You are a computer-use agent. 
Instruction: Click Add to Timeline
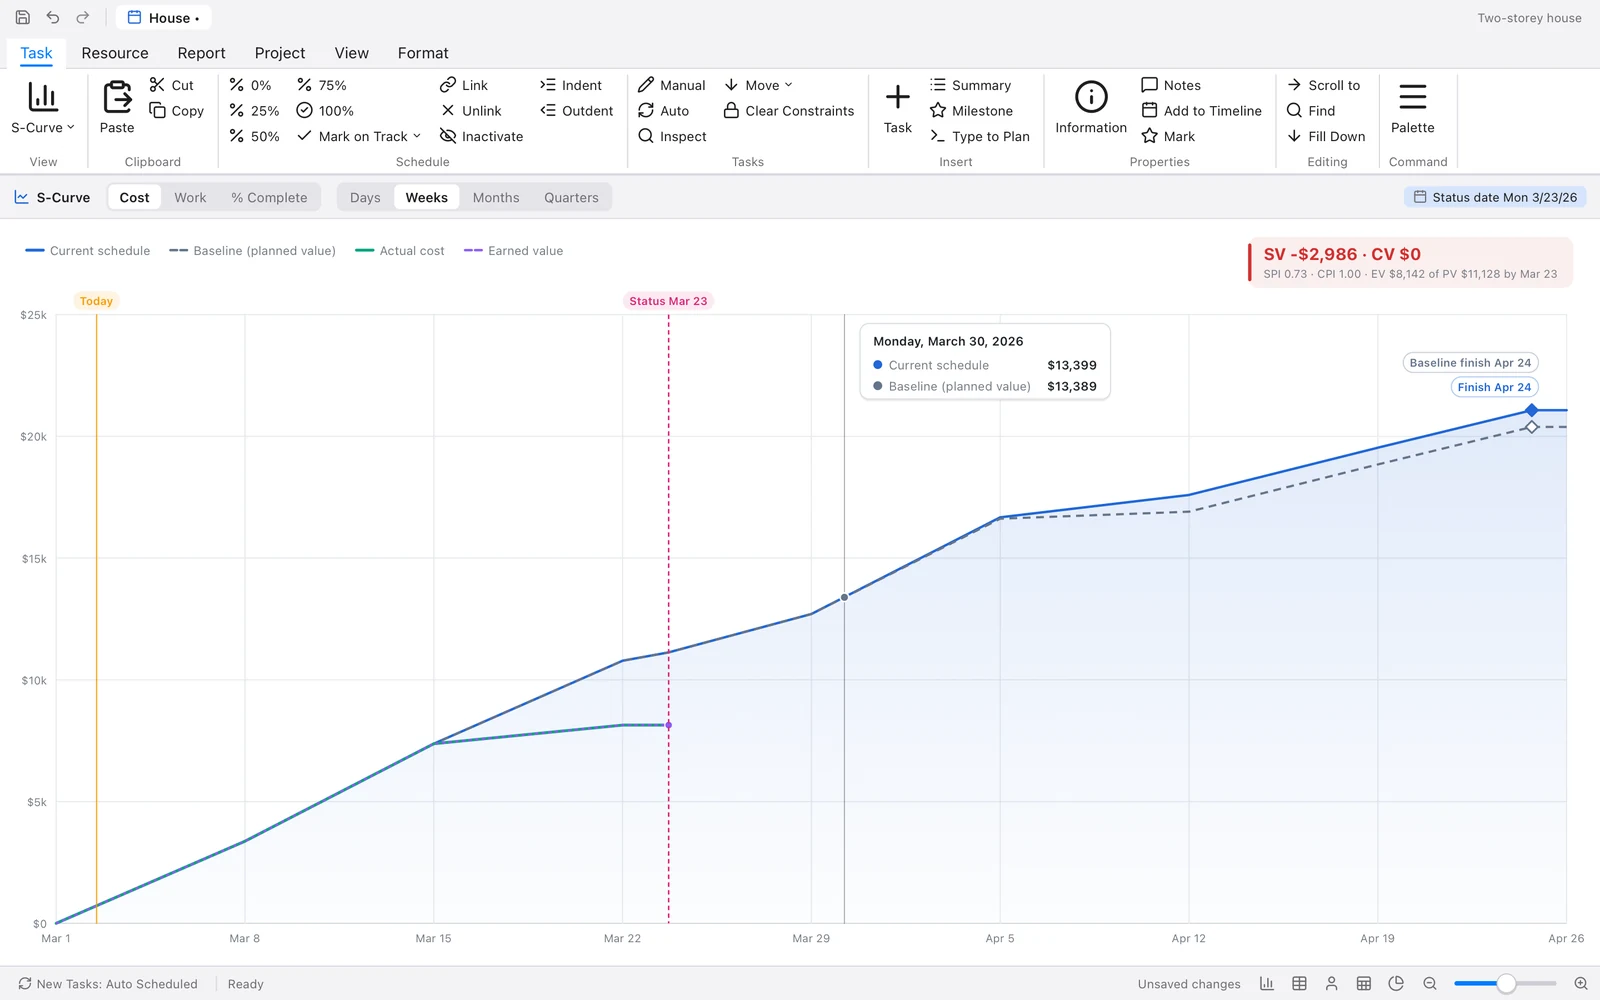1202,111
